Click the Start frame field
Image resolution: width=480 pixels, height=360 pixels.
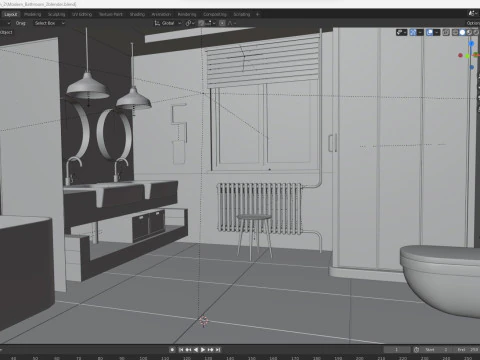[x=437, y=350]
